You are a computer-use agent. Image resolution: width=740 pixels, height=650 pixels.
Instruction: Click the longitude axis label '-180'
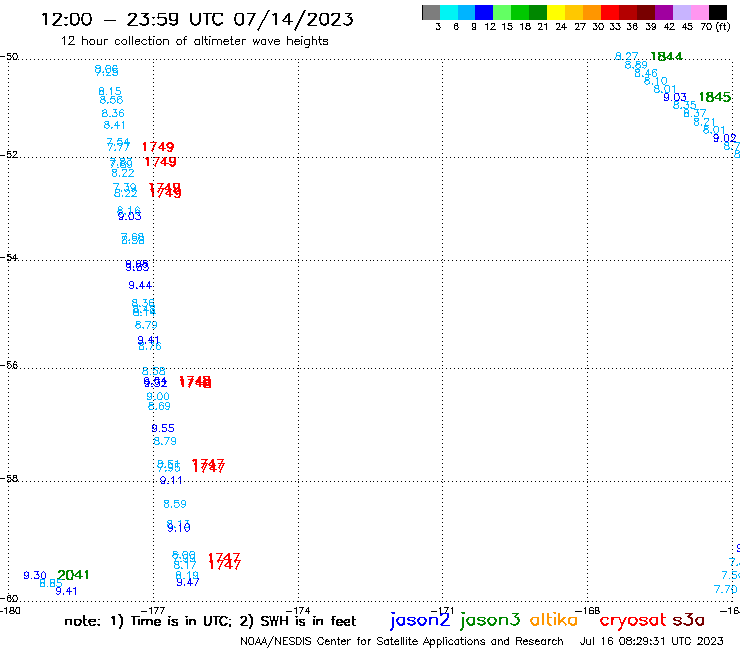(x=10, y=610)
